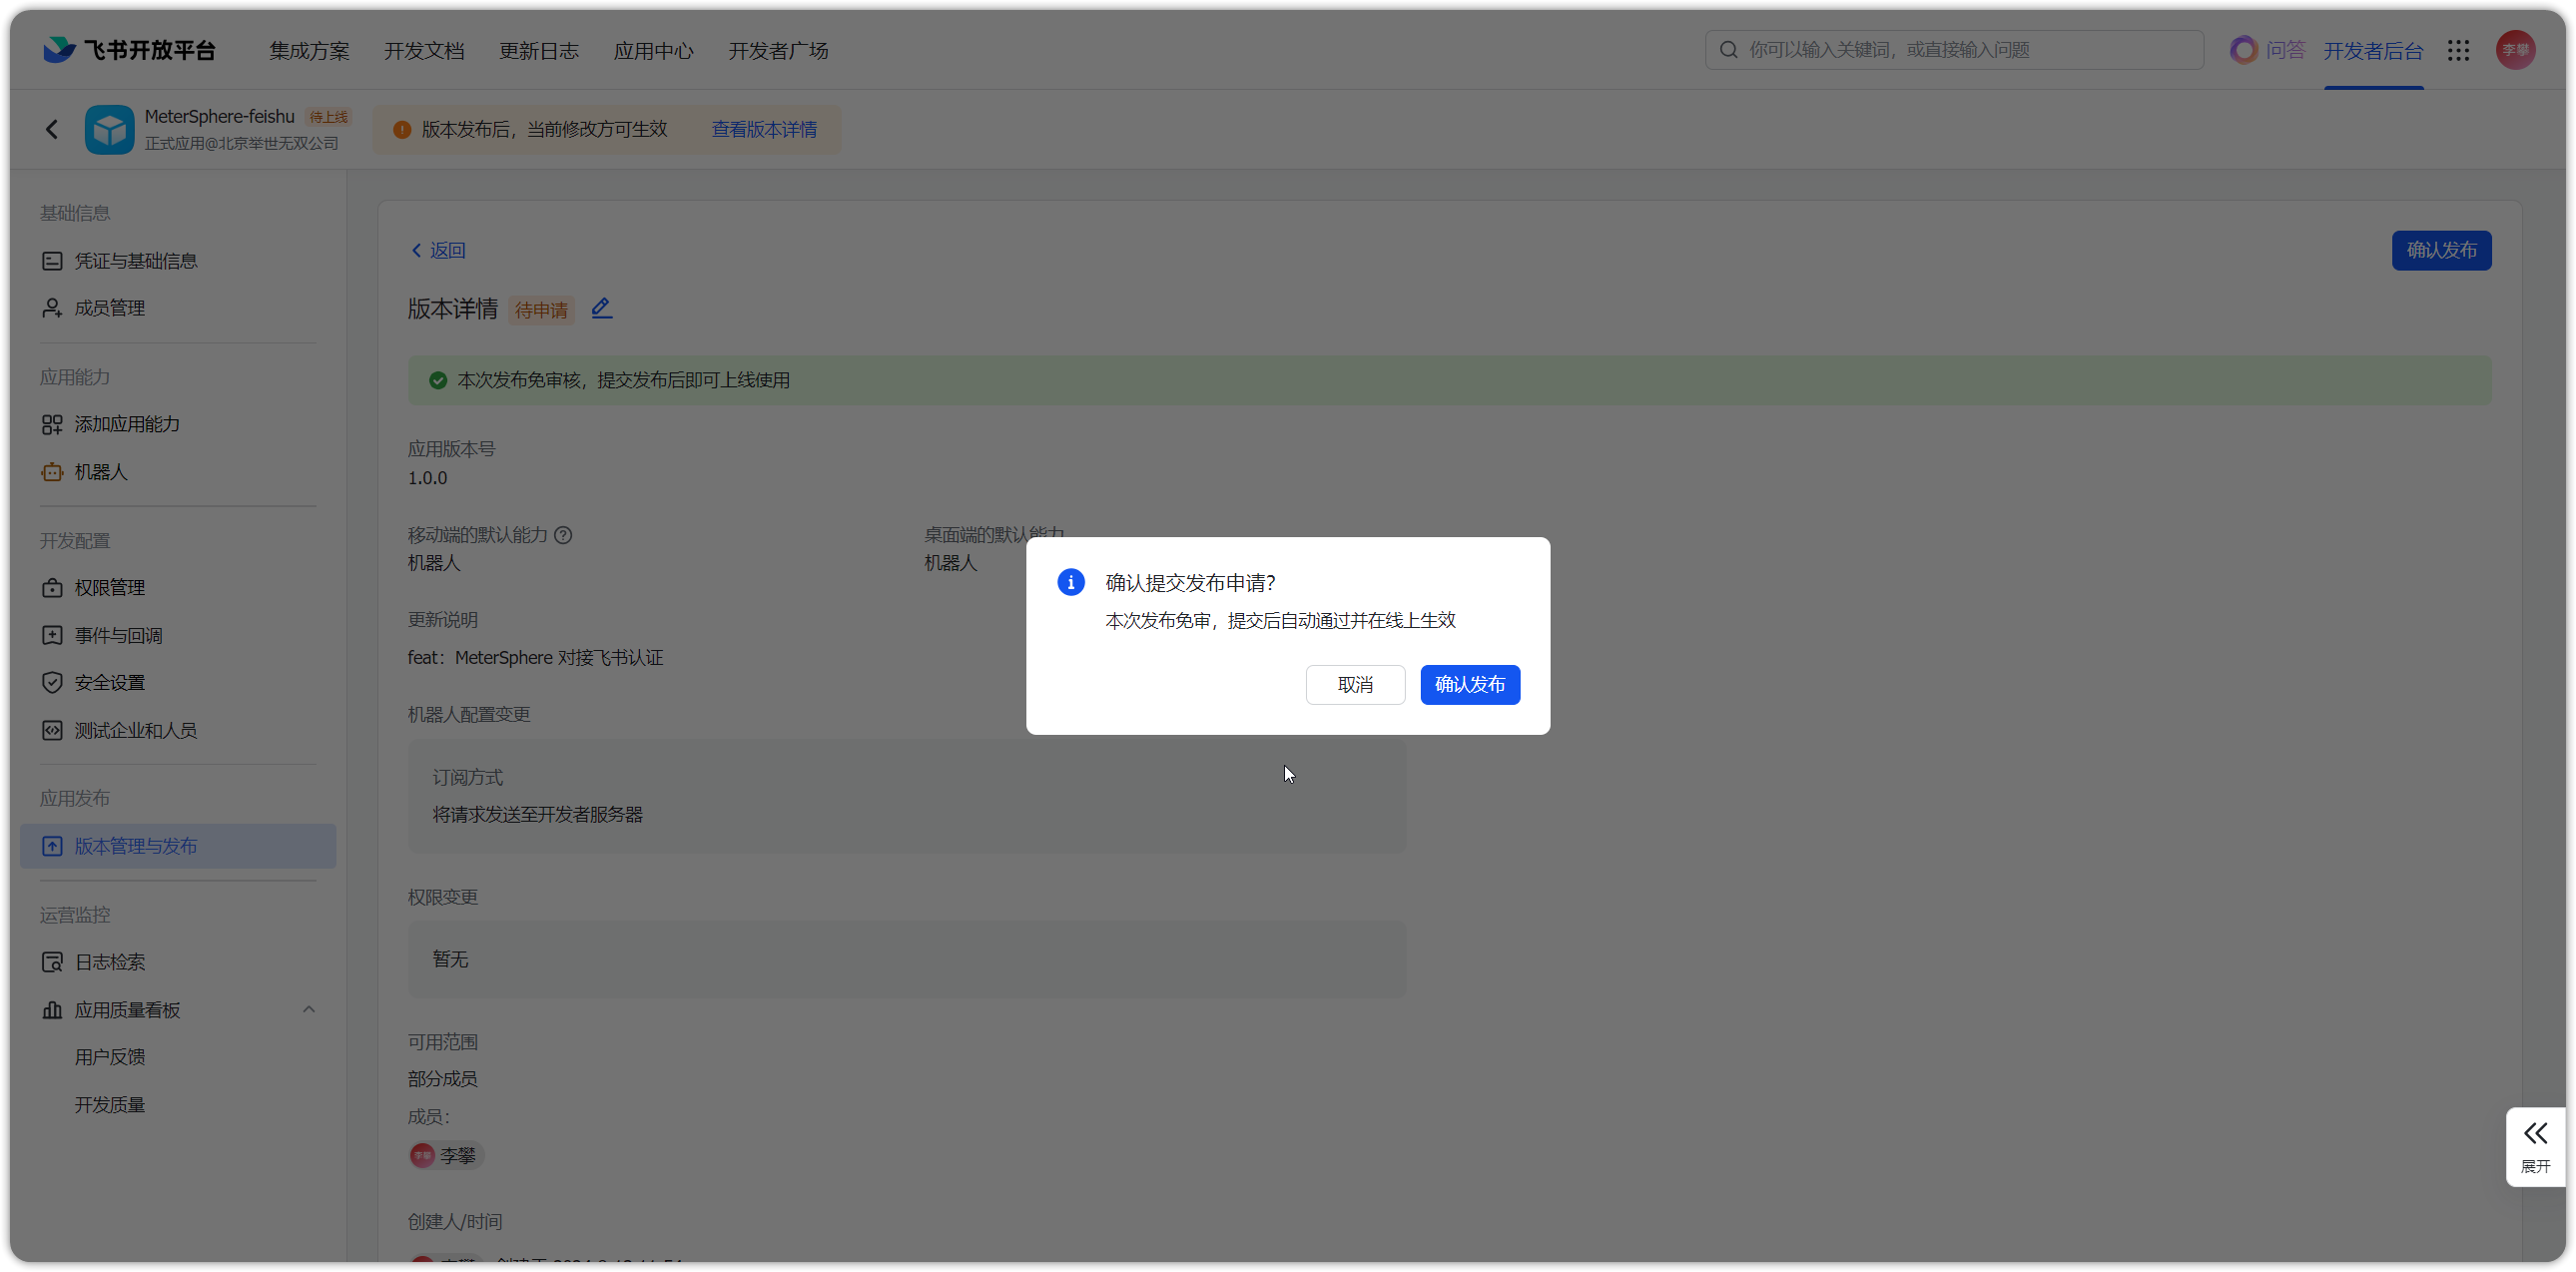Screen dimensions: 2576x1272
Task: Open 用户反馈 under 应用质量看板
Action: pyautogui.click(x=110, y=1057)
